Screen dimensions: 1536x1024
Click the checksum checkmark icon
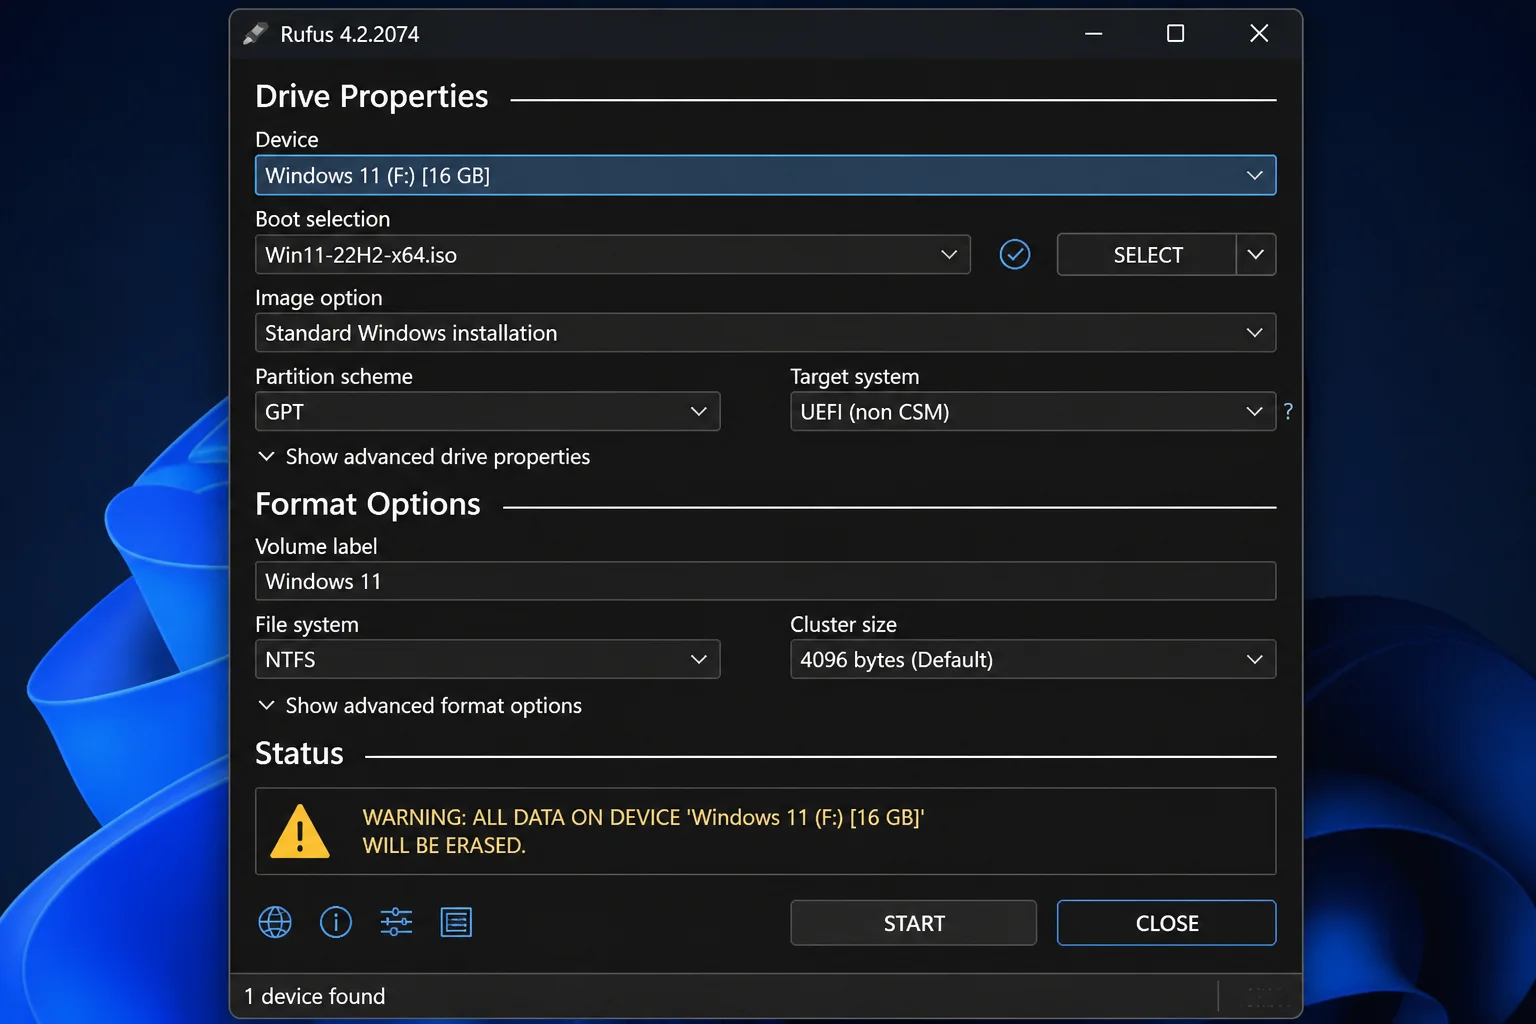(1015, 254)
